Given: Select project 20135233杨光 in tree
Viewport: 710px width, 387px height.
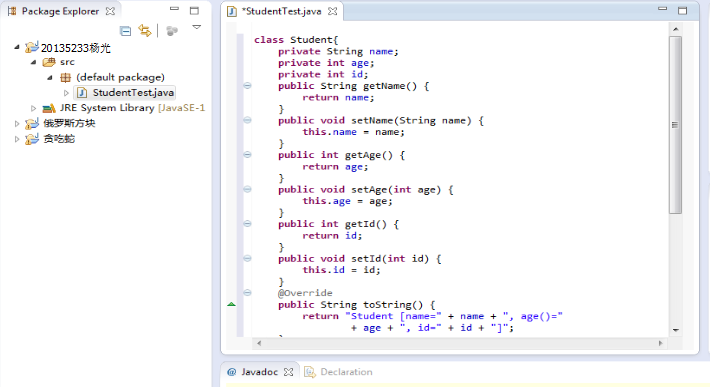Looking at the screenshot, I should (x=76, y=48).
